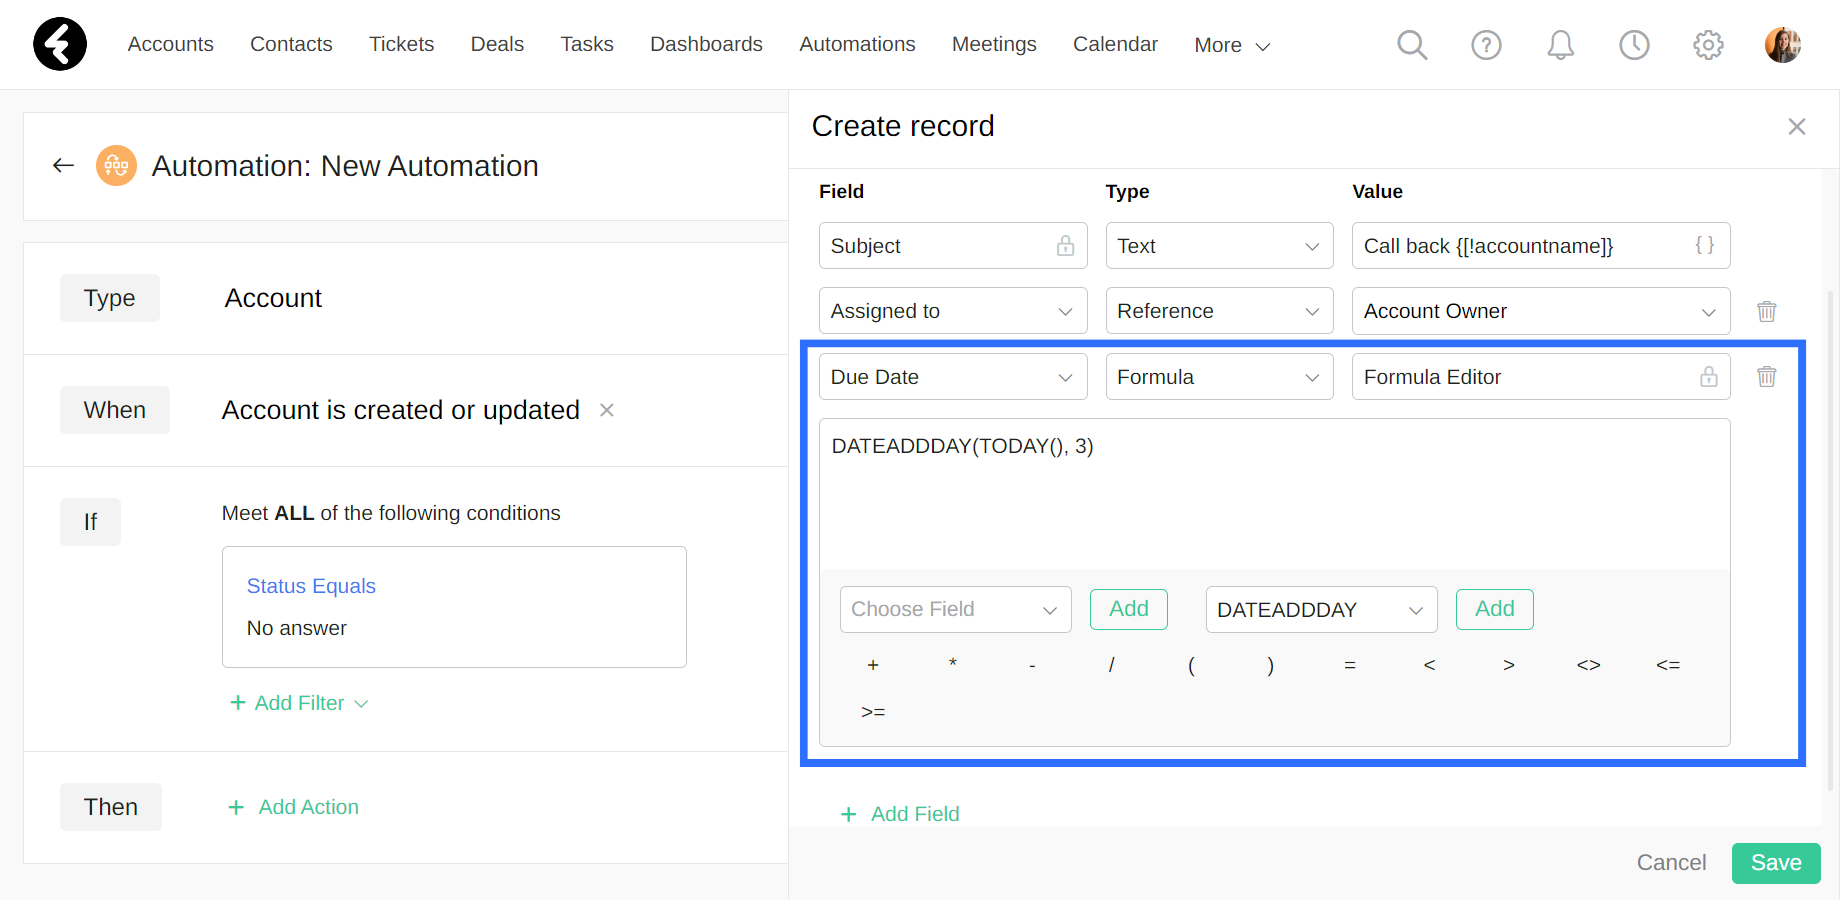Image resolution: width=1840 pixels, height=900 pixels.
Task: Open the Tasks tab
Action: tap(587, 44)
